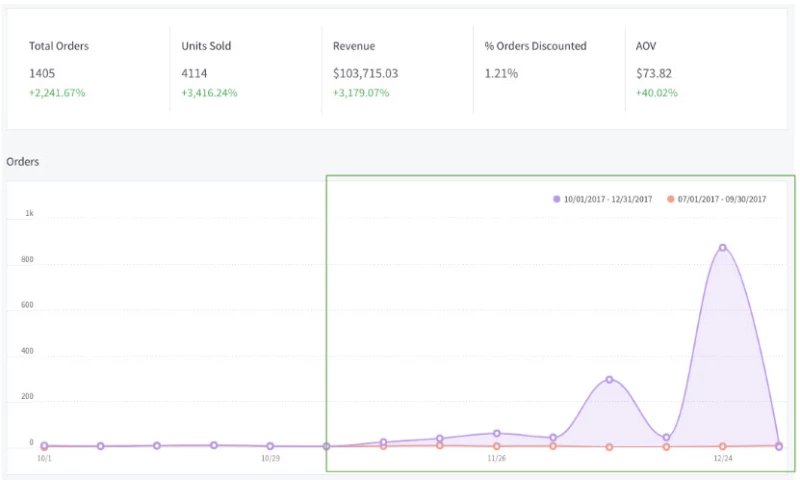The height and width of the screenshot is (480, 800).
Task: Click the orange legend dot for 07/01/2017 - 09/30/2017
Action: click(670, 199)
